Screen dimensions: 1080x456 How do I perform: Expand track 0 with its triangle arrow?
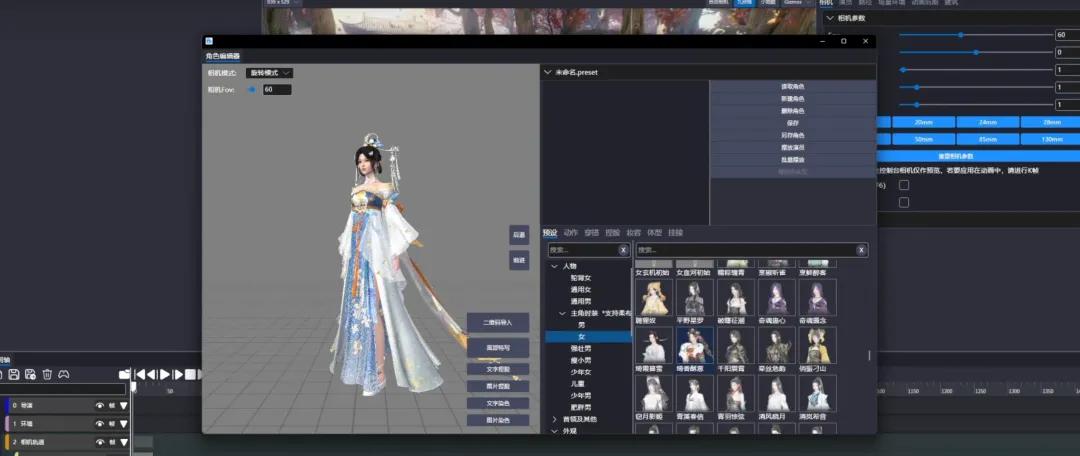coord(123,406)
